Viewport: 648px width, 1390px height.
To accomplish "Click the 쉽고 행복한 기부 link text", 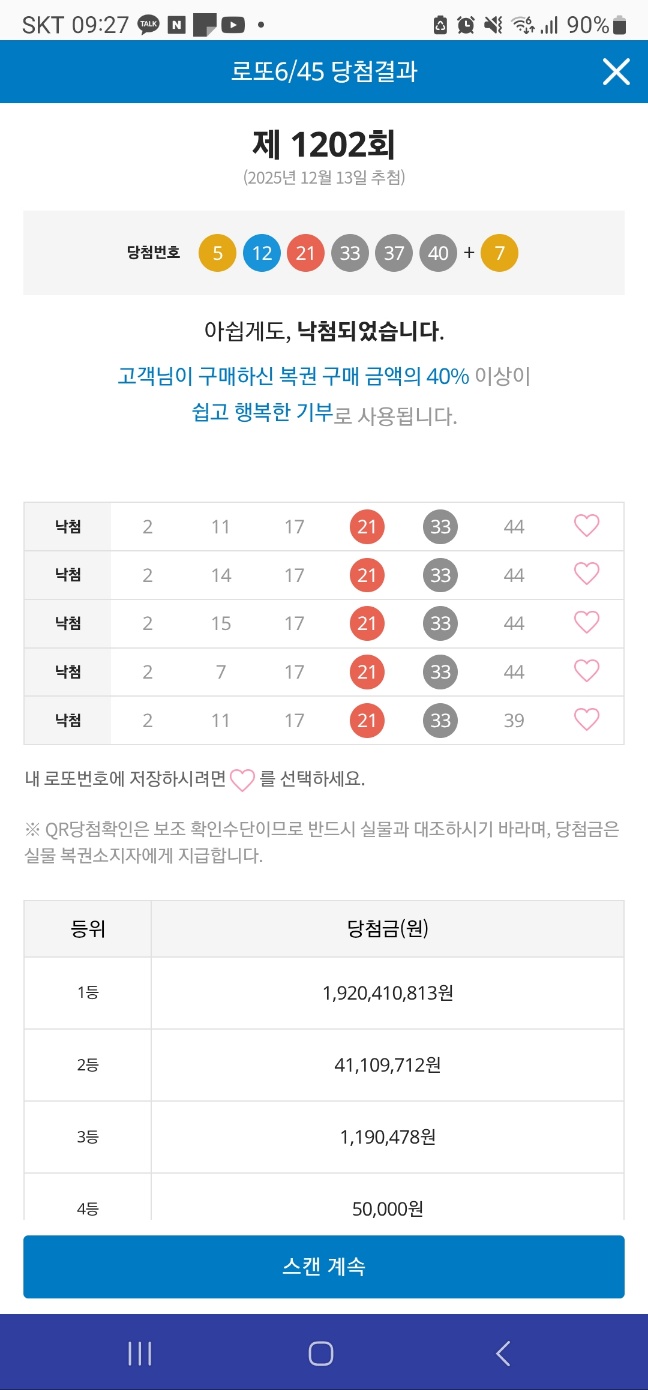I will click(x=262, y=413).
